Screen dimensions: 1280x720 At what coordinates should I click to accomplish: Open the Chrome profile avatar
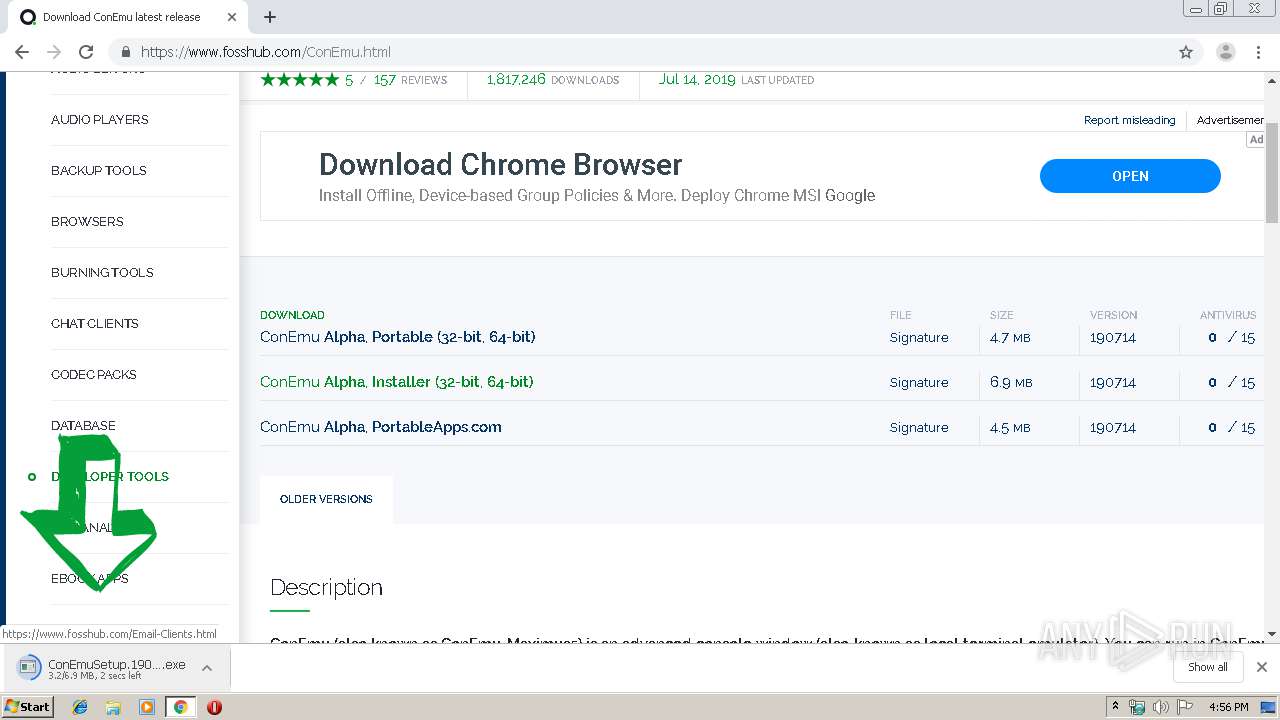(x=1225, y=52)
